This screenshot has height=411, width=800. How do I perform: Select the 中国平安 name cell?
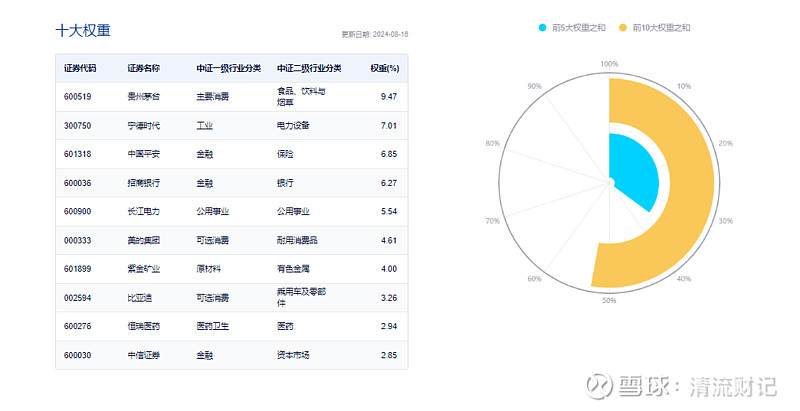(143, 155)
